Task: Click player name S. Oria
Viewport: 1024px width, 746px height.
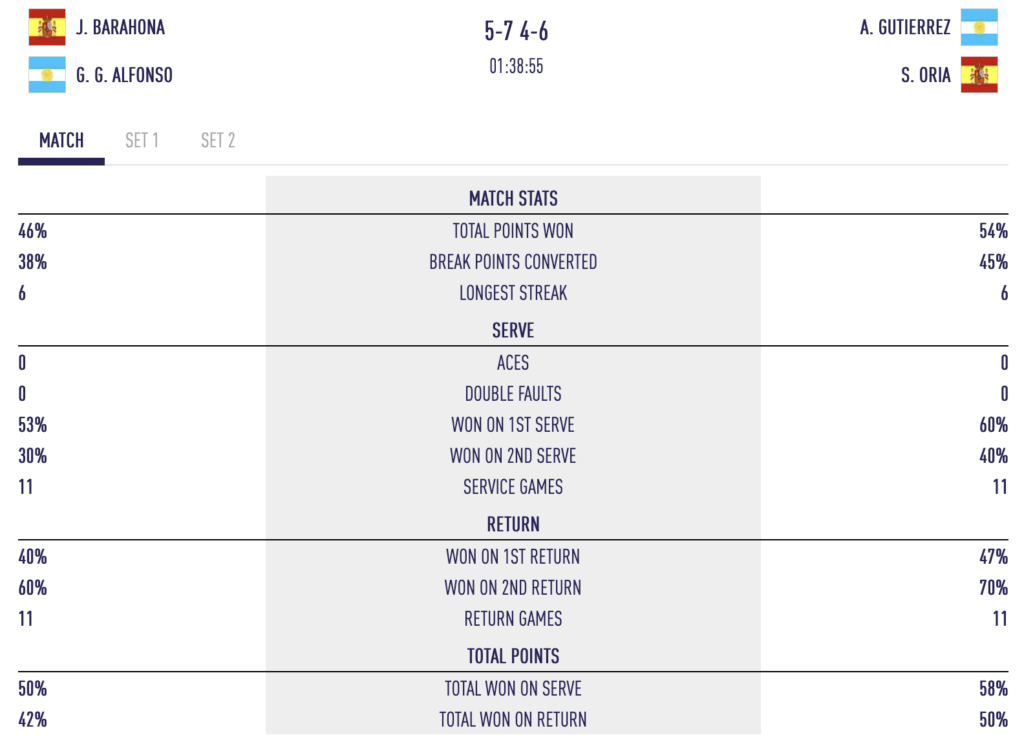Action: pos(925,75)
